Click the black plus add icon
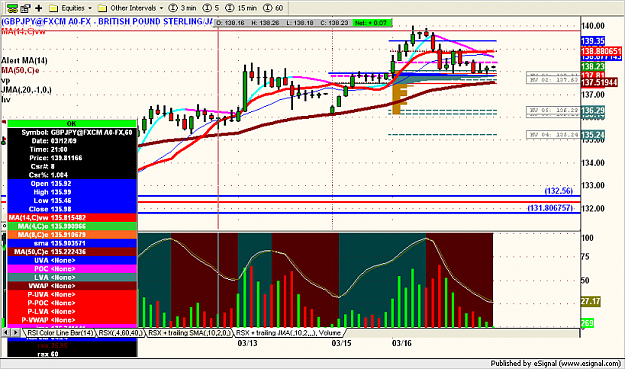The image size is (625, 369). pos(39,8)
